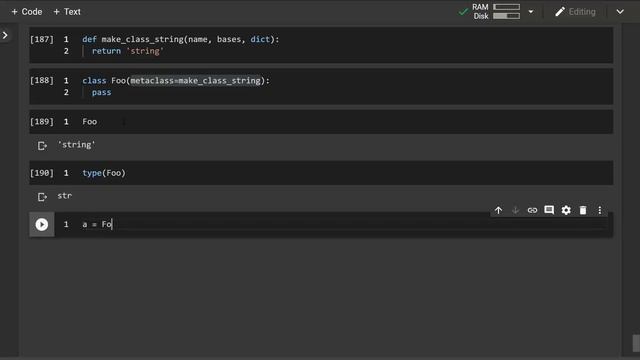Click the connected checkmark icon
Viewport: 640px width, 360px height.
463,12
